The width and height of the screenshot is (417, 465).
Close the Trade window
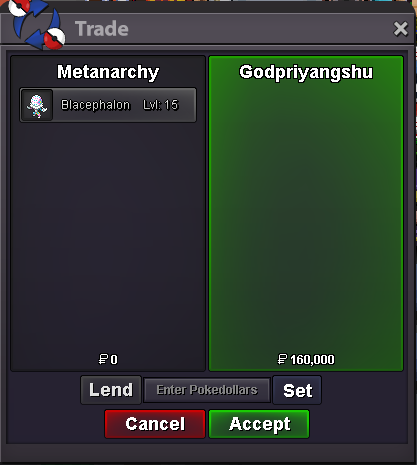tap(400, 29)
